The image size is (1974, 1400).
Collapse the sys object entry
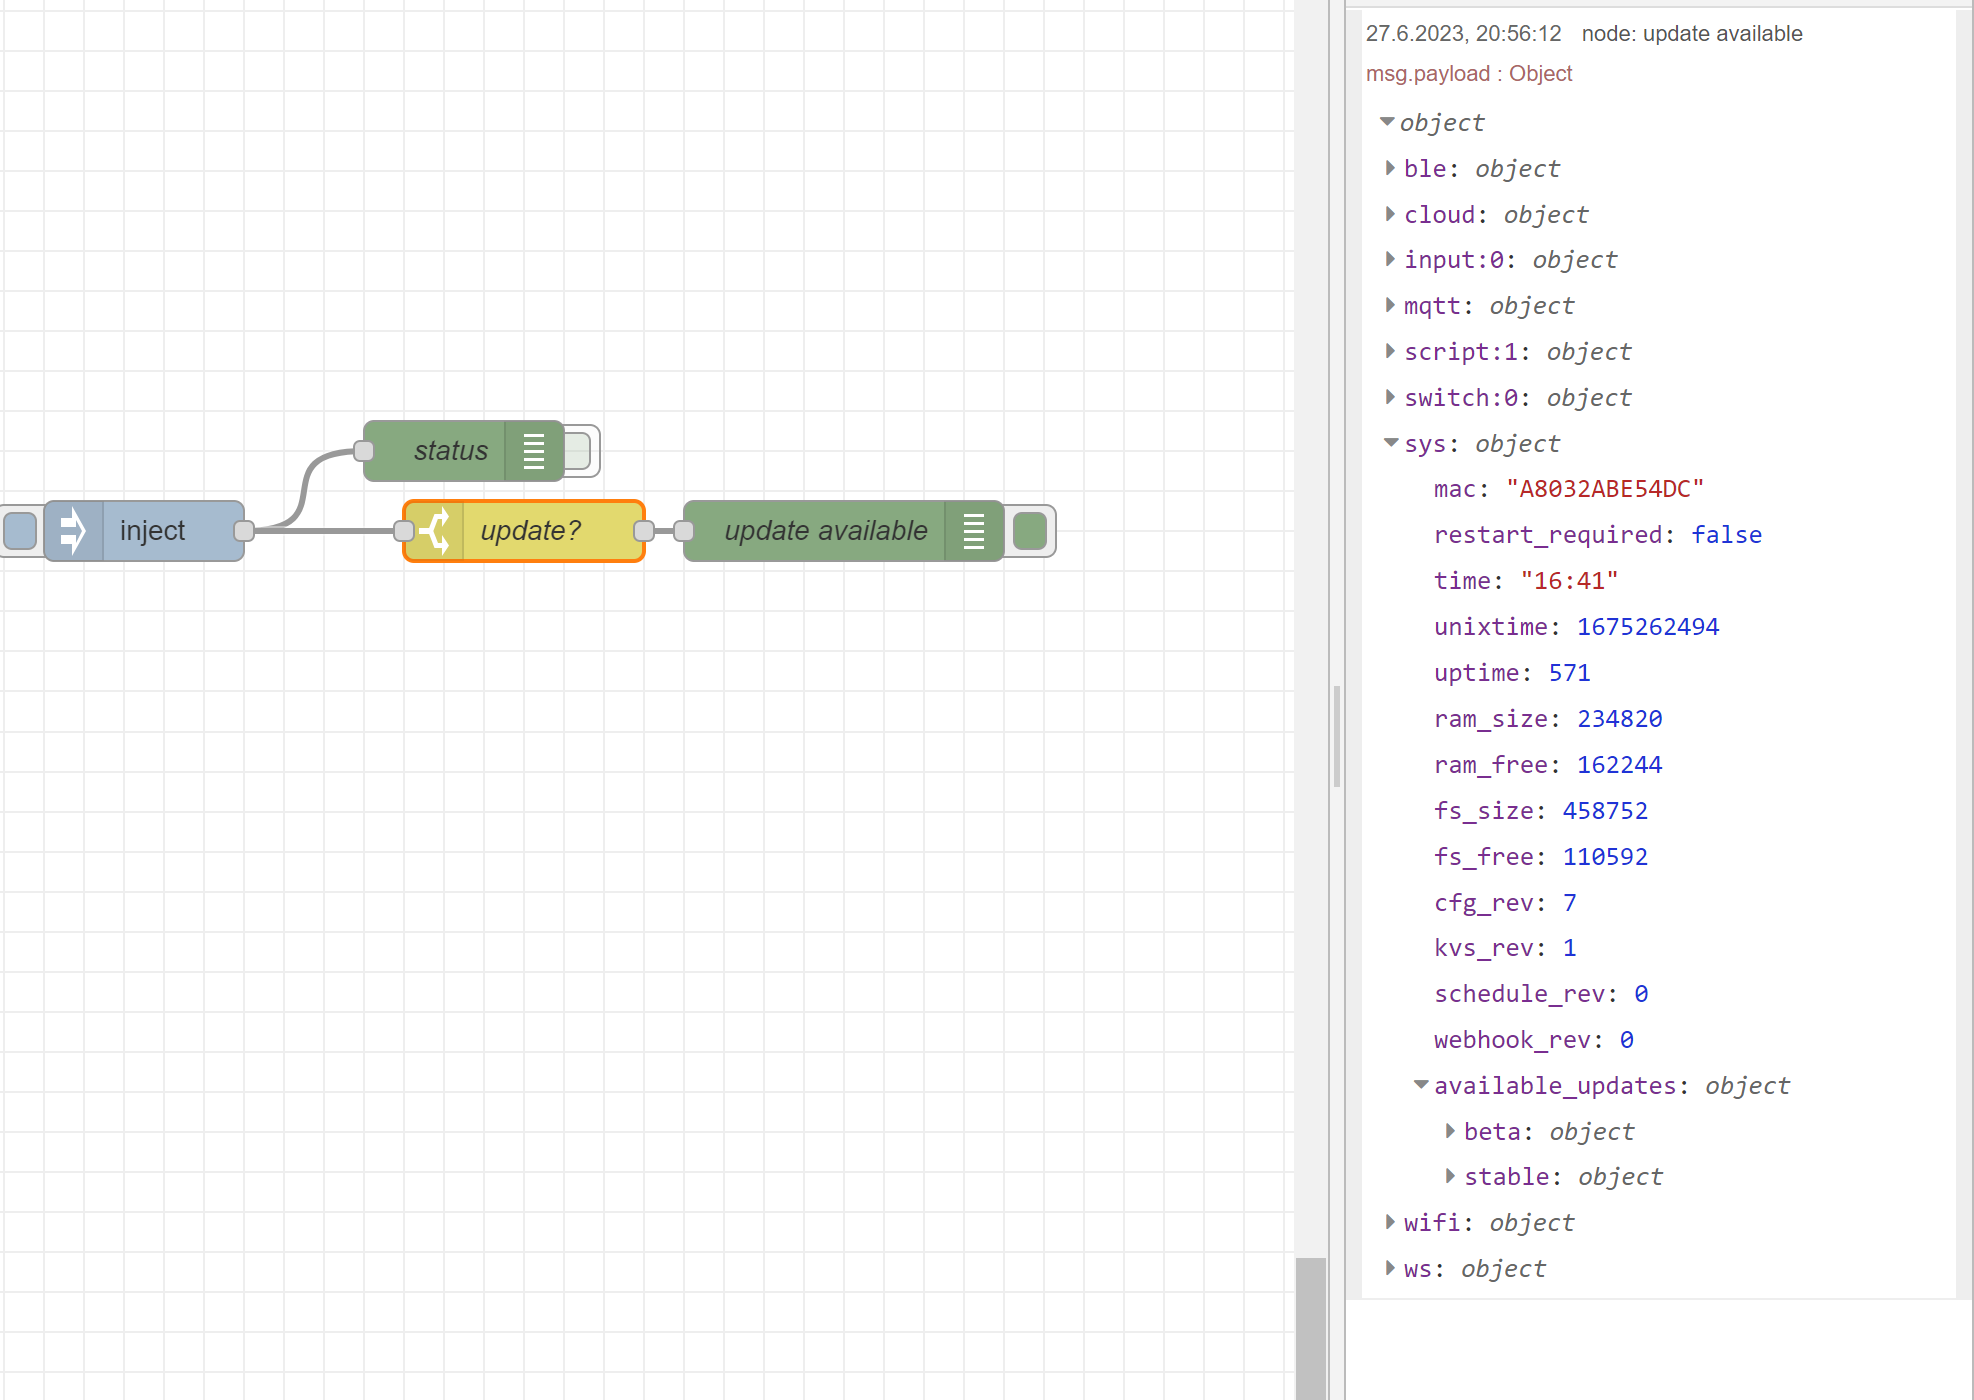[1390, 443]
